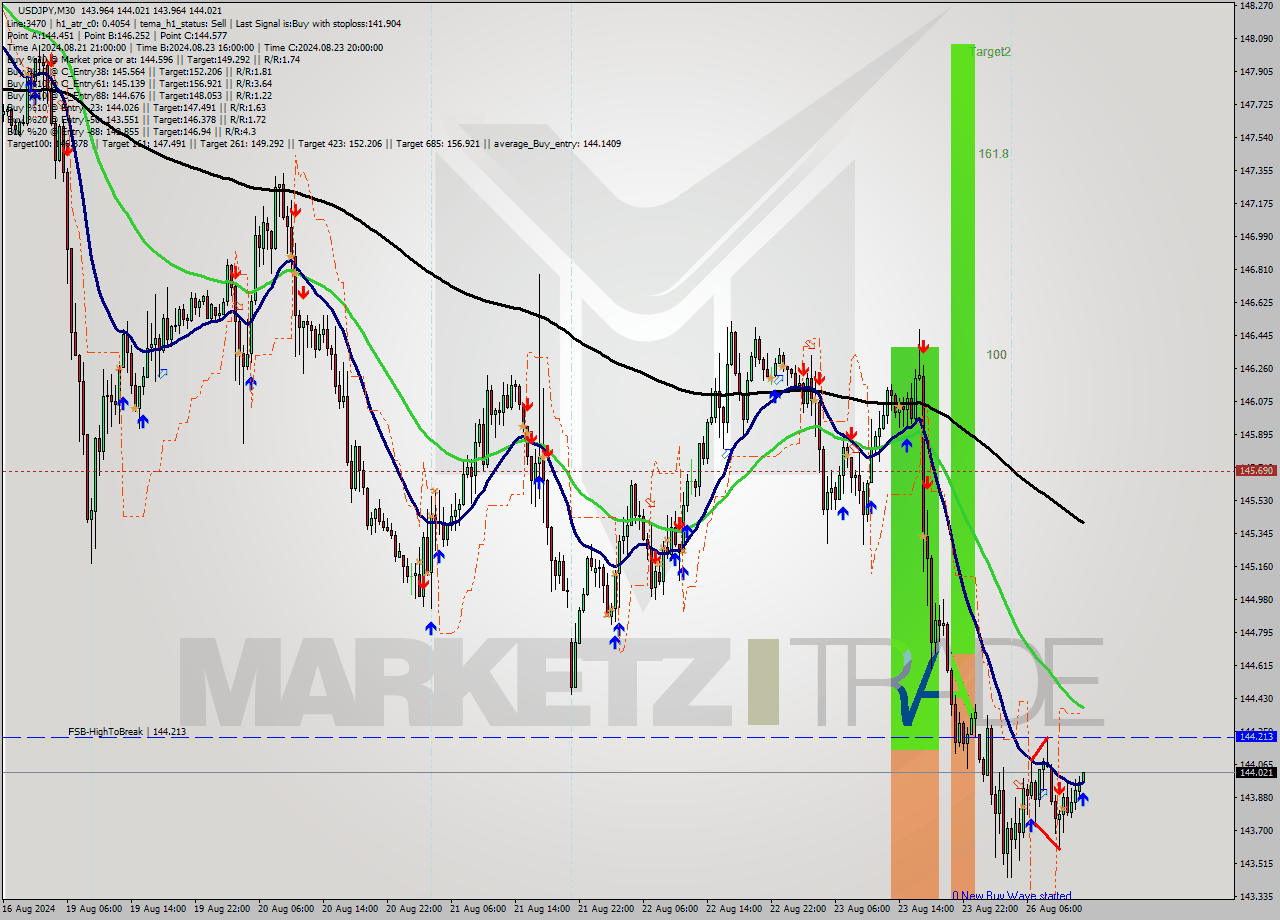Image resolution: width=1280 pixels, height=920 pixels.
Task: Click the '23 Aug 14:00' time label
Action: (x=926, y=910)
